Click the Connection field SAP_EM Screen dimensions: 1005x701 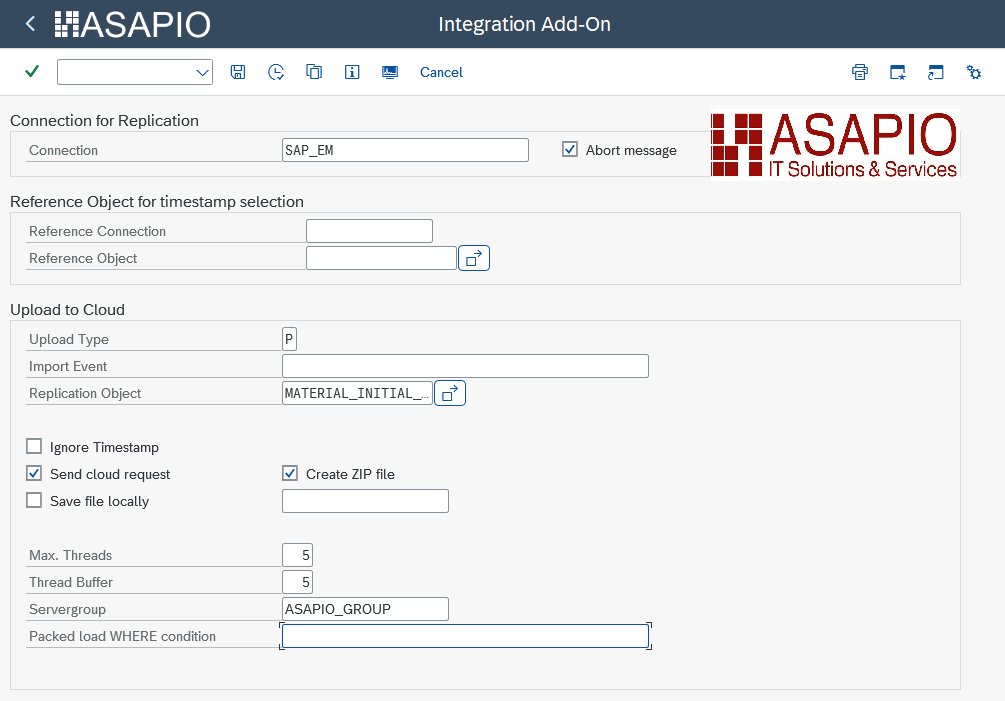(x=405, y=150)
